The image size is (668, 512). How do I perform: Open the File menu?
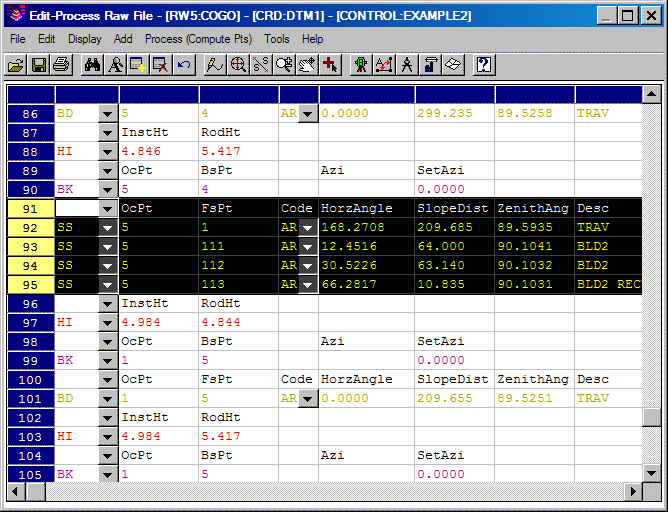[17, 39]
